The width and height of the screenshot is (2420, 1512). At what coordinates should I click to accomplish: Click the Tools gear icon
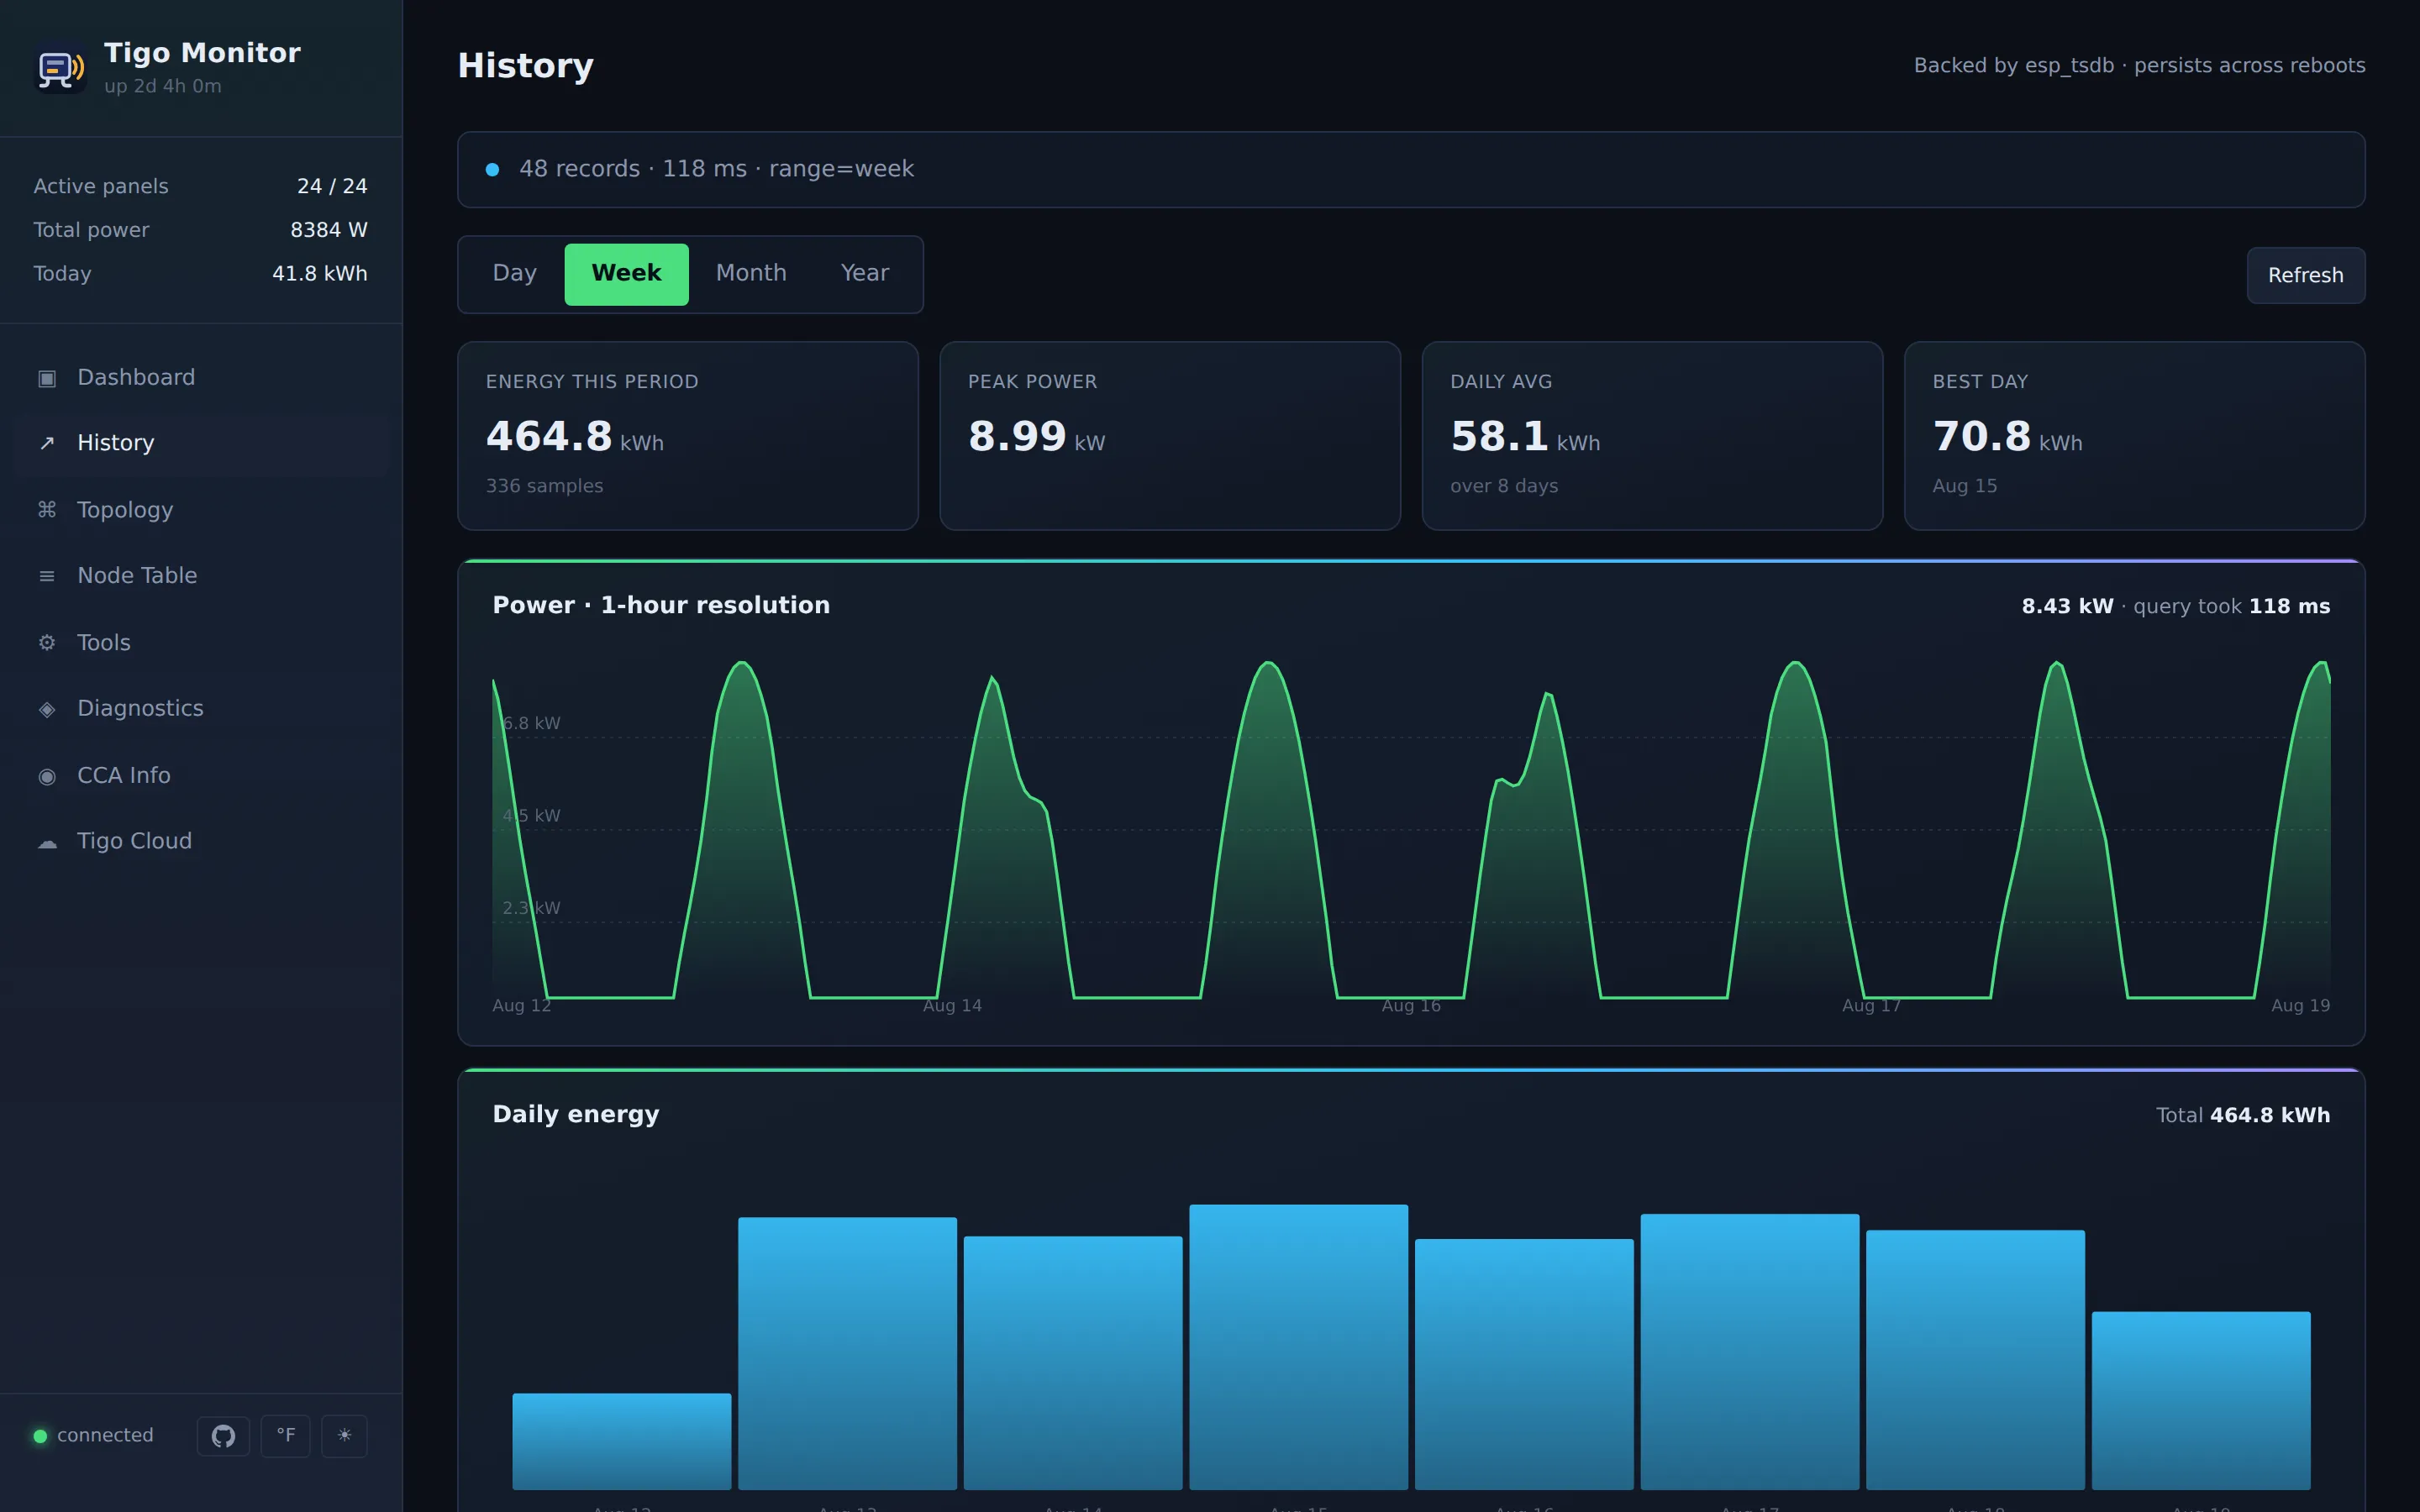[x=47, y=643]
